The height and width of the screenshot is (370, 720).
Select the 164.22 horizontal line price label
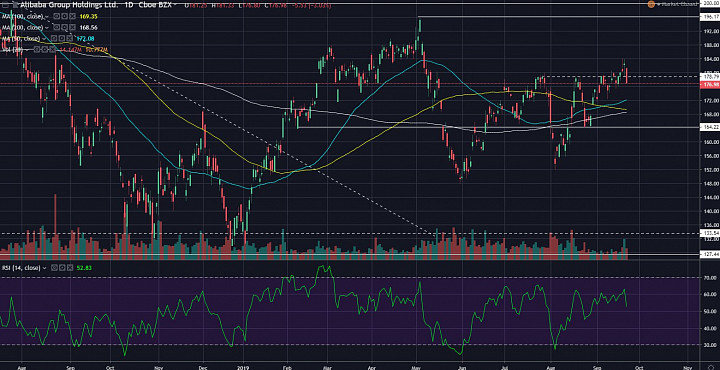[710, 127]
